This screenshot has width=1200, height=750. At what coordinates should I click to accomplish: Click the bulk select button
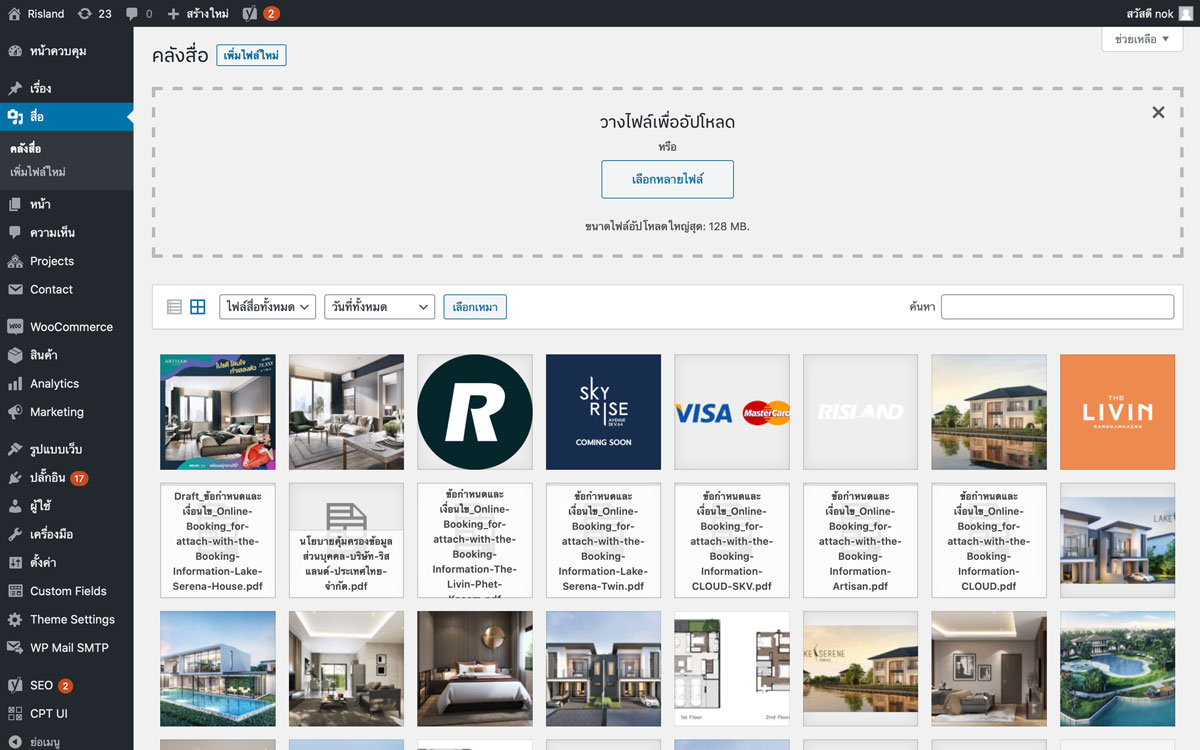475,307
